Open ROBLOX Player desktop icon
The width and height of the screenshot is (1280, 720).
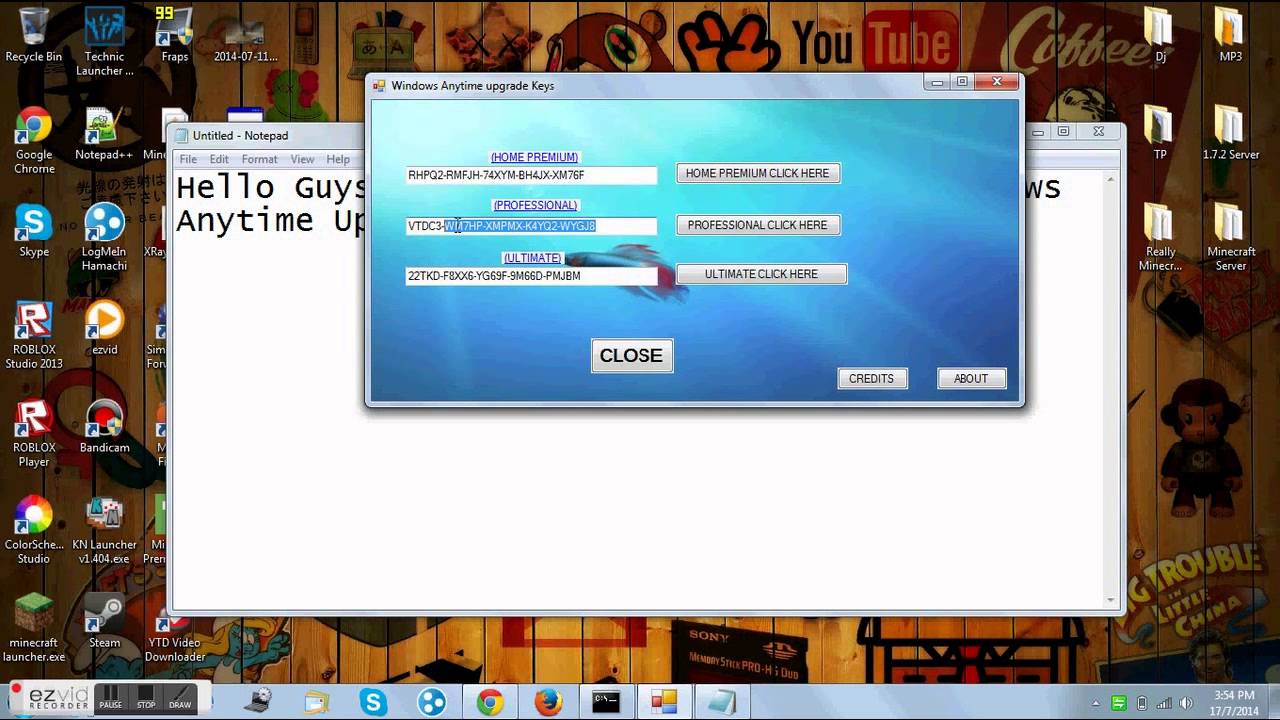tap(33, 433)
